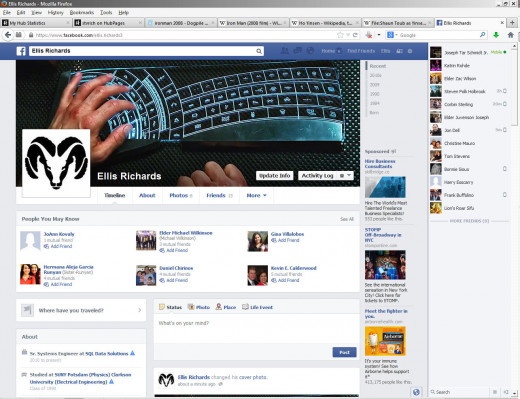Click the Facebook logo icon
Screen dimensions: 520x399
(x=21, y=51)
